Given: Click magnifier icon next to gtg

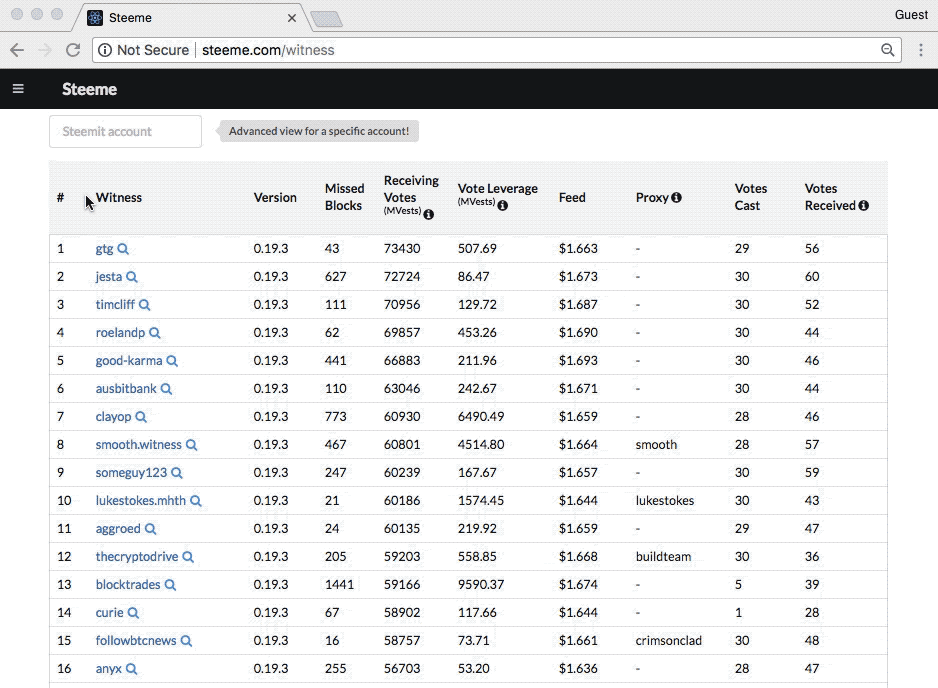Looking at the screenshot, I should click(x=123, y=249).
